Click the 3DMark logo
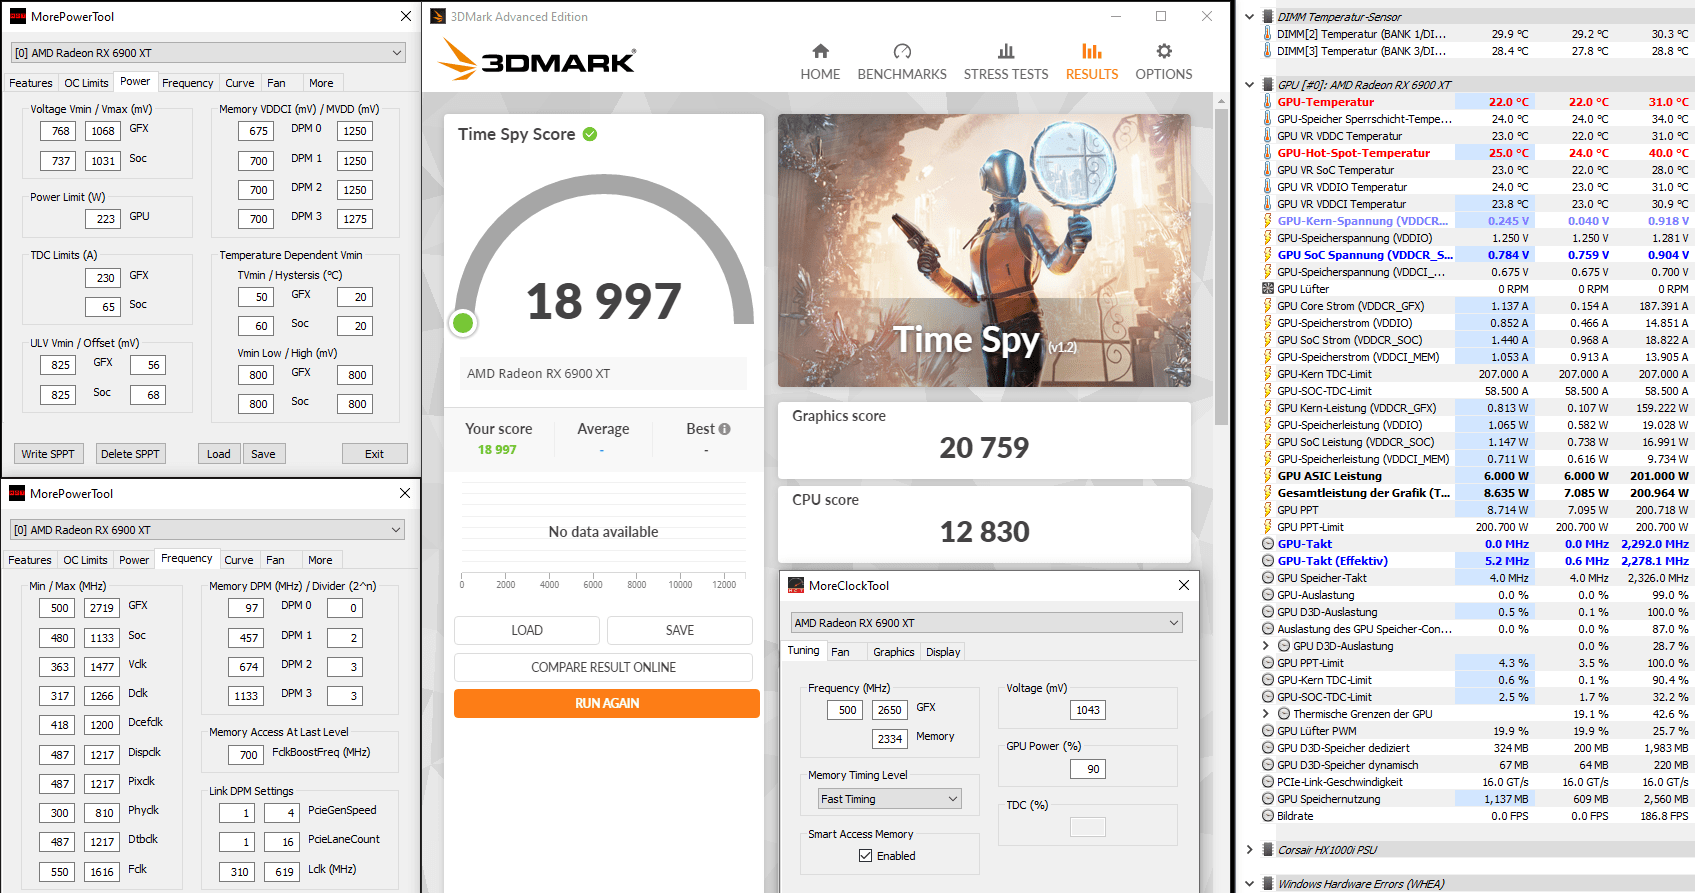This screenshot has height=893, width=1695. pyautogui.click(x=537, y=60)
